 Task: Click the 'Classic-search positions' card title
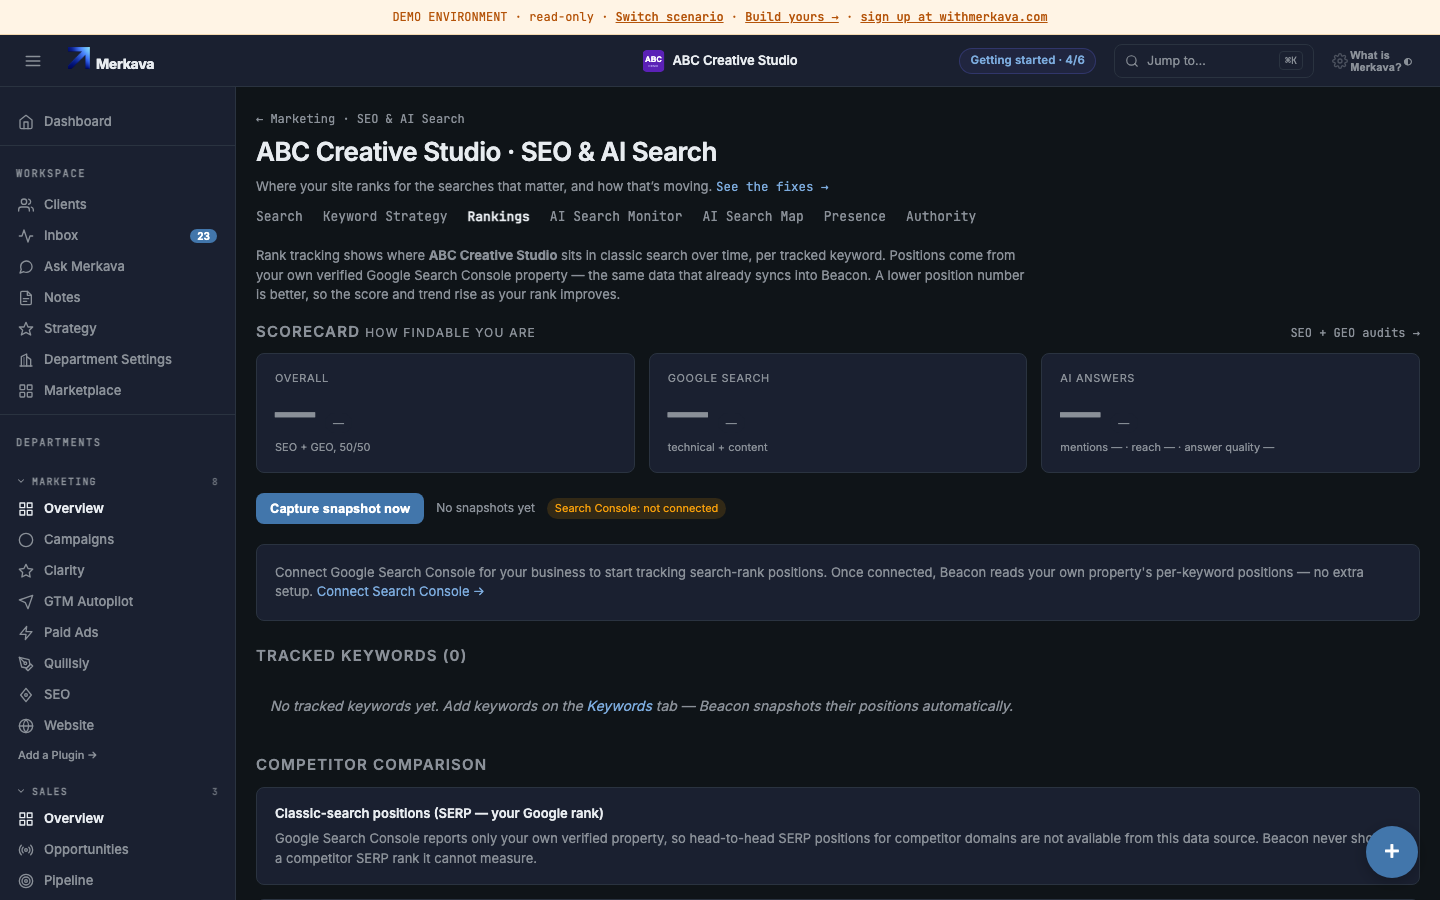click(439, 814)
